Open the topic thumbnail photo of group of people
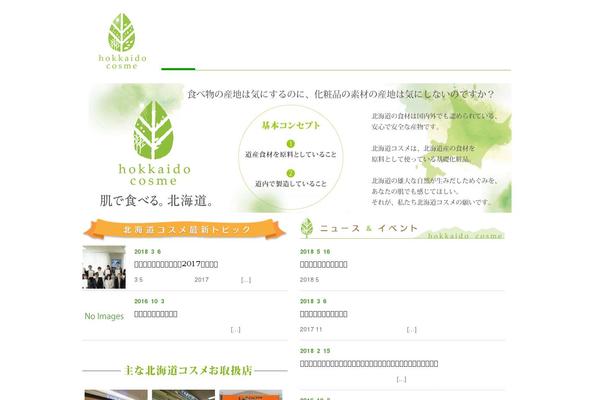The width and height of the screenshot is (600, 400). tap(104, 267)
